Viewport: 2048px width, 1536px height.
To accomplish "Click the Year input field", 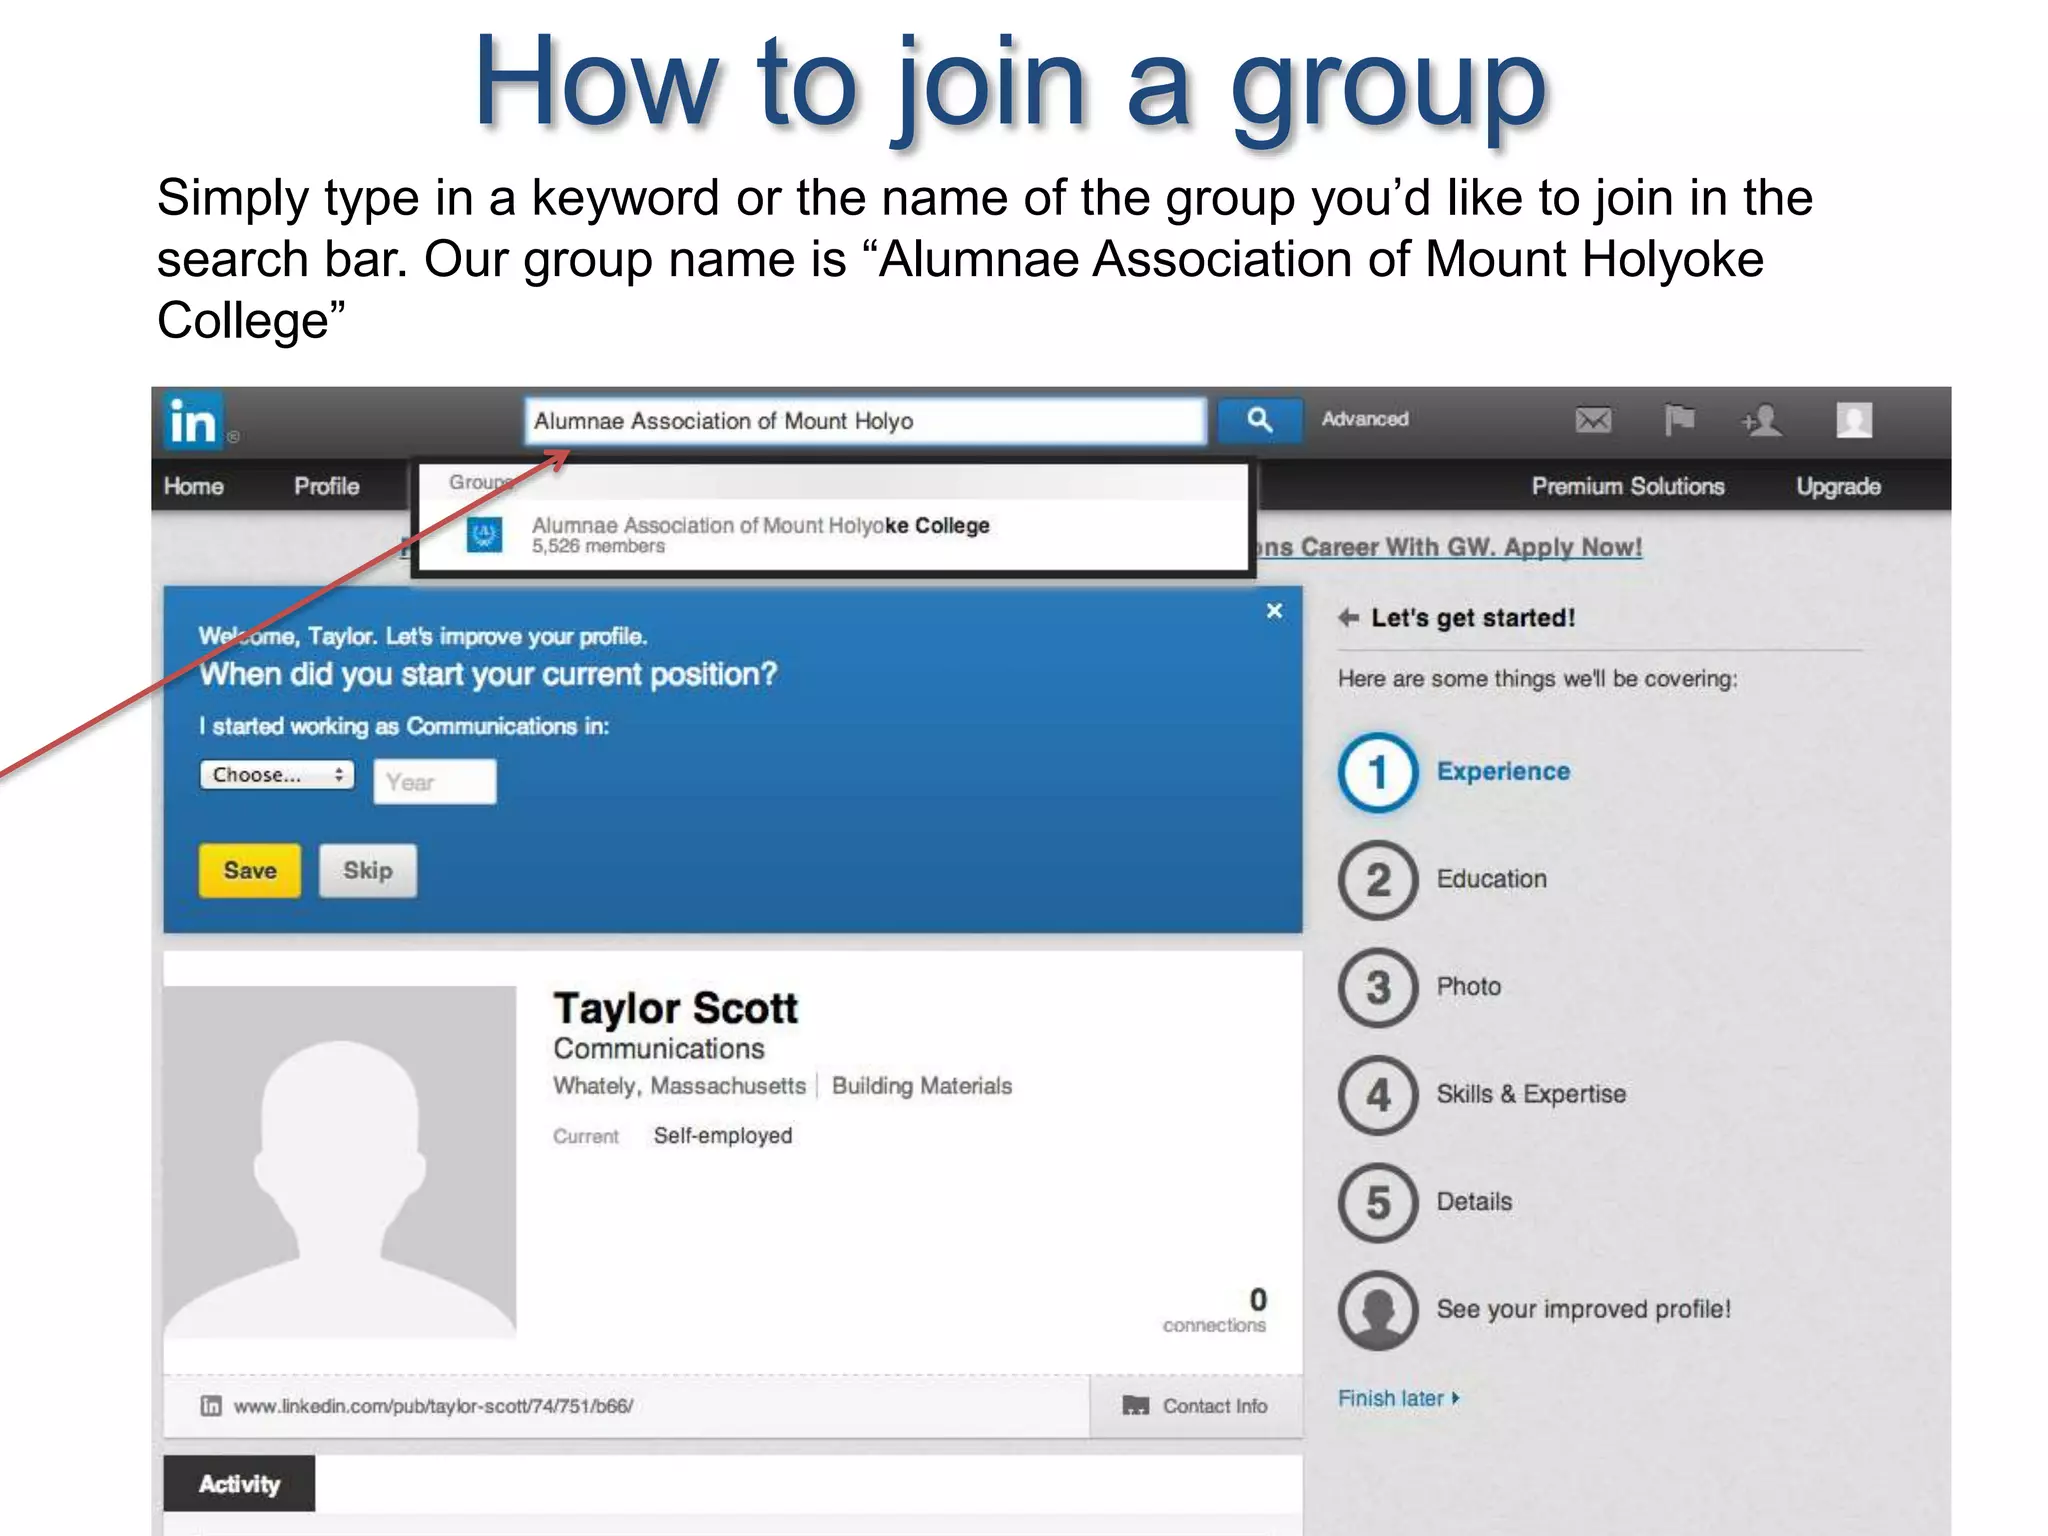I will click(x=435, y=781).
